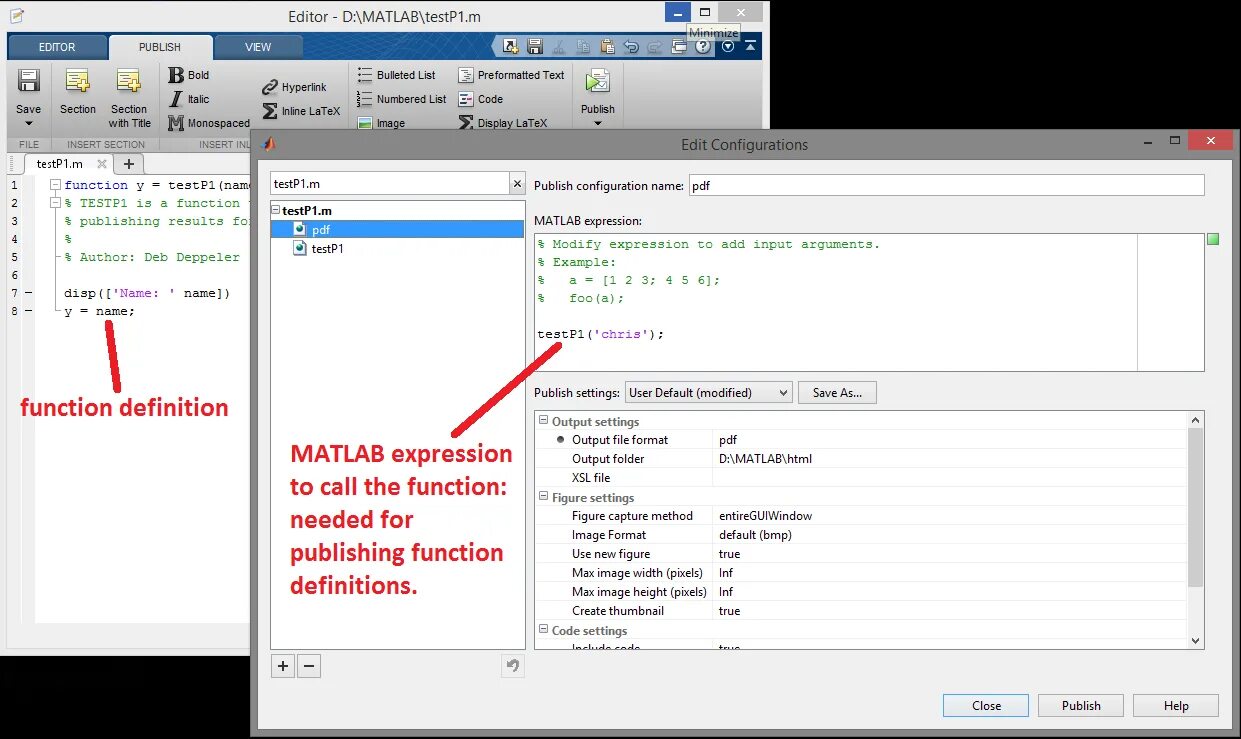The width and height of the screenshot is (1241, 739).
Task: Apply Bold markup from the ribbon
Action: click(x=189, y=75)
